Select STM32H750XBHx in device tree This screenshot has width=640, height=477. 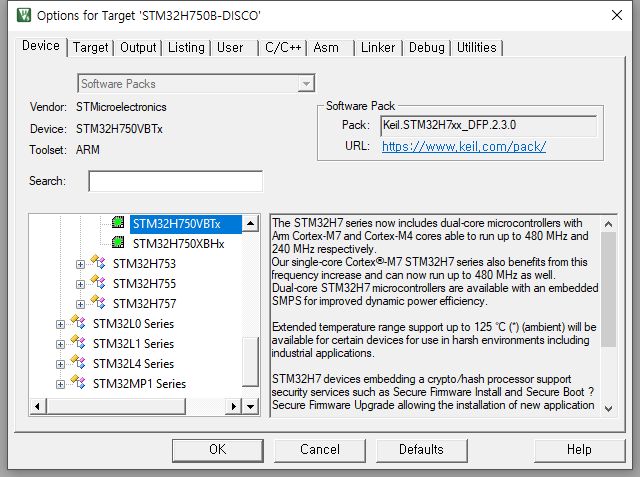(x=178, y=244)
